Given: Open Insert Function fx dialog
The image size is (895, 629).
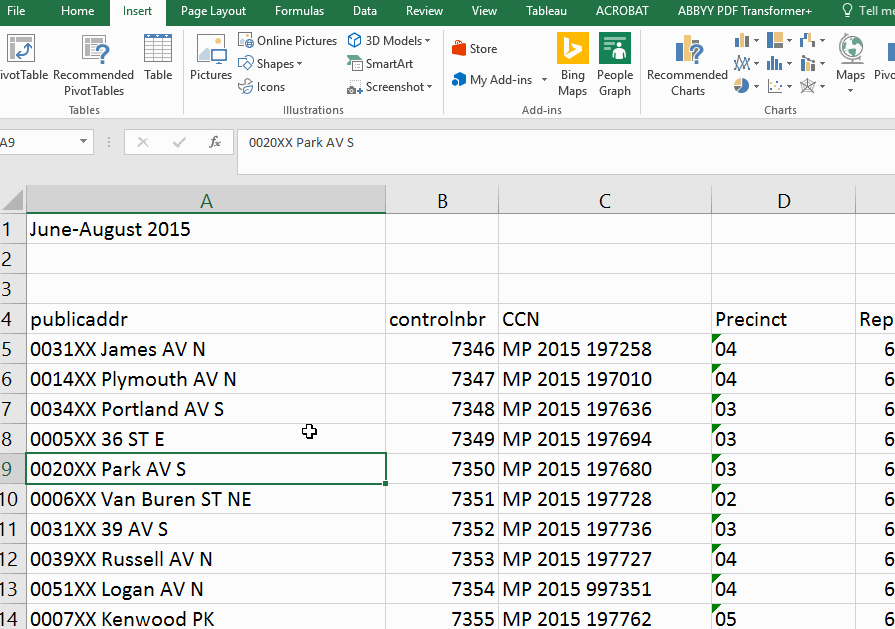Looking at the screenshot, I should pyautogui.click(x=215, y=143).
